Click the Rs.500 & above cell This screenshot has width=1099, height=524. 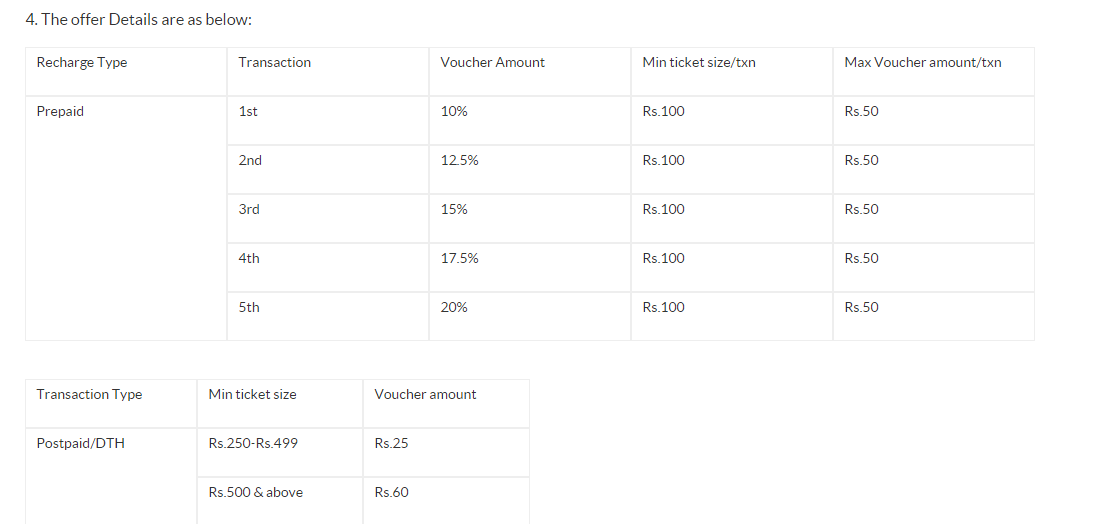click(x=255, y=493)
